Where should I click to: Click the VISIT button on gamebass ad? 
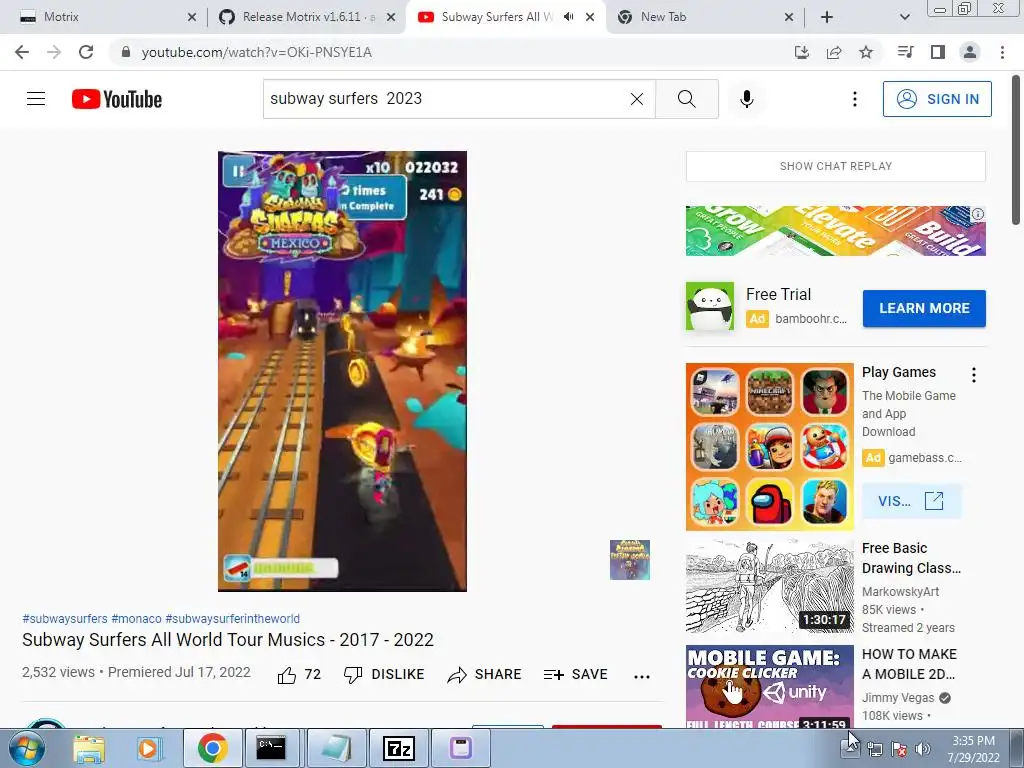[911, 501]
